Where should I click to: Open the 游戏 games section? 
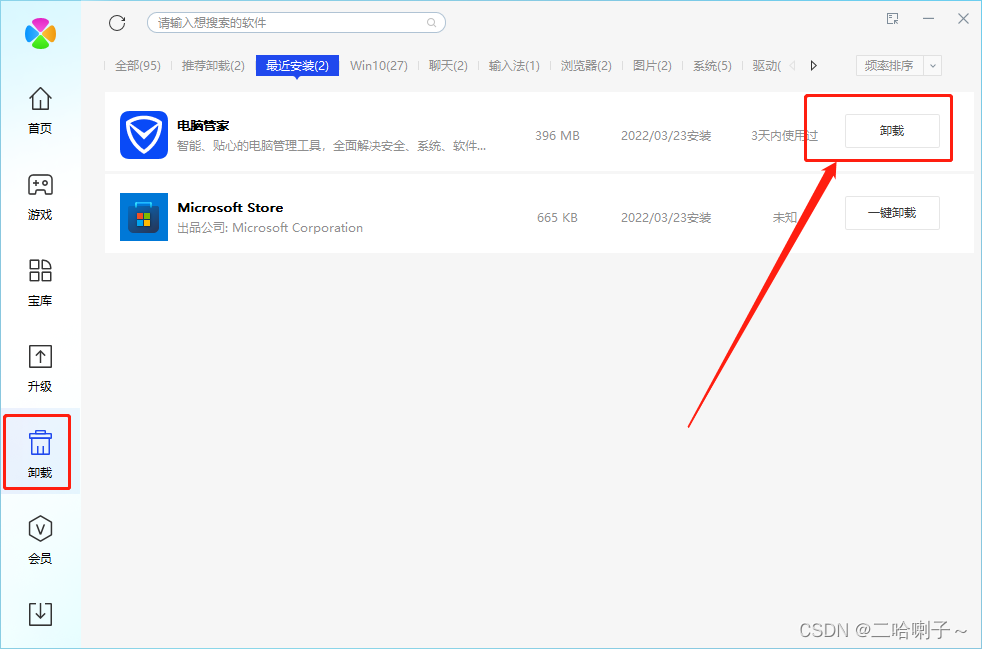tap(40, 197)
